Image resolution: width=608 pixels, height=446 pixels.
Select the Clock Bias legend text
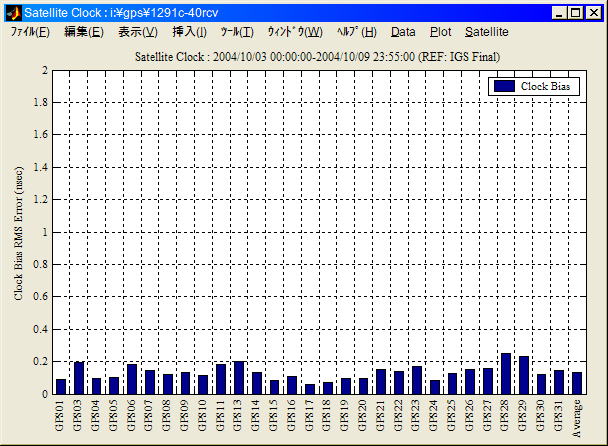pyautogui.click(x=549, y=87)
